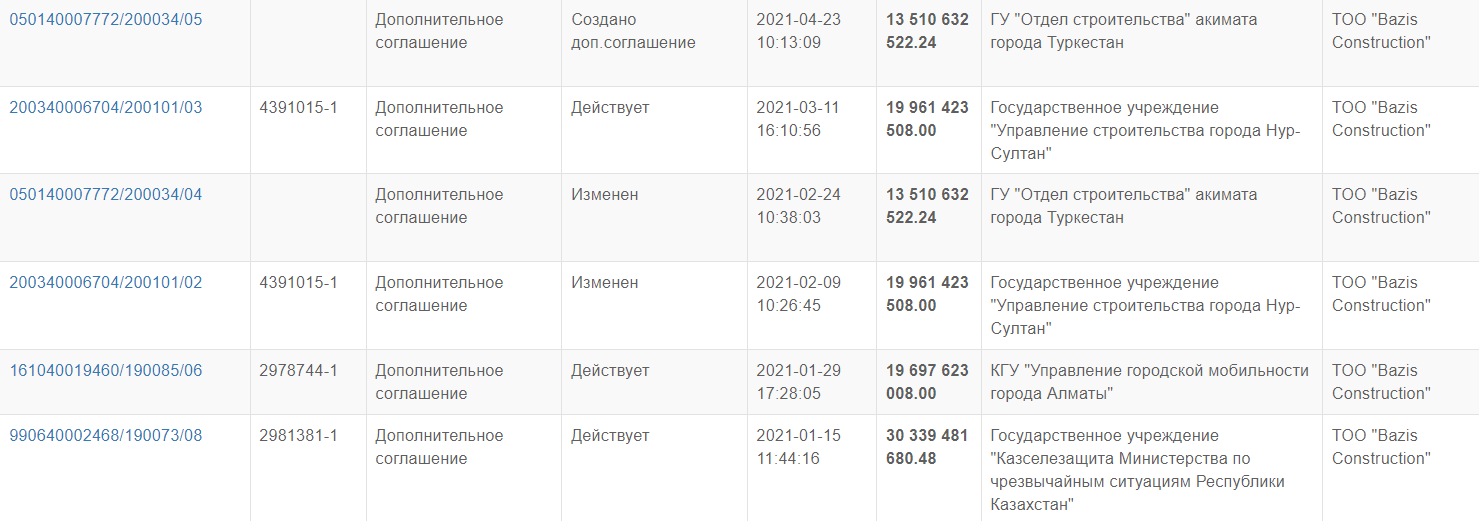Viewport: 1479px width, 521px height.
Task: Open contract link 161040019460/190085/06
Action: [105, 371]
